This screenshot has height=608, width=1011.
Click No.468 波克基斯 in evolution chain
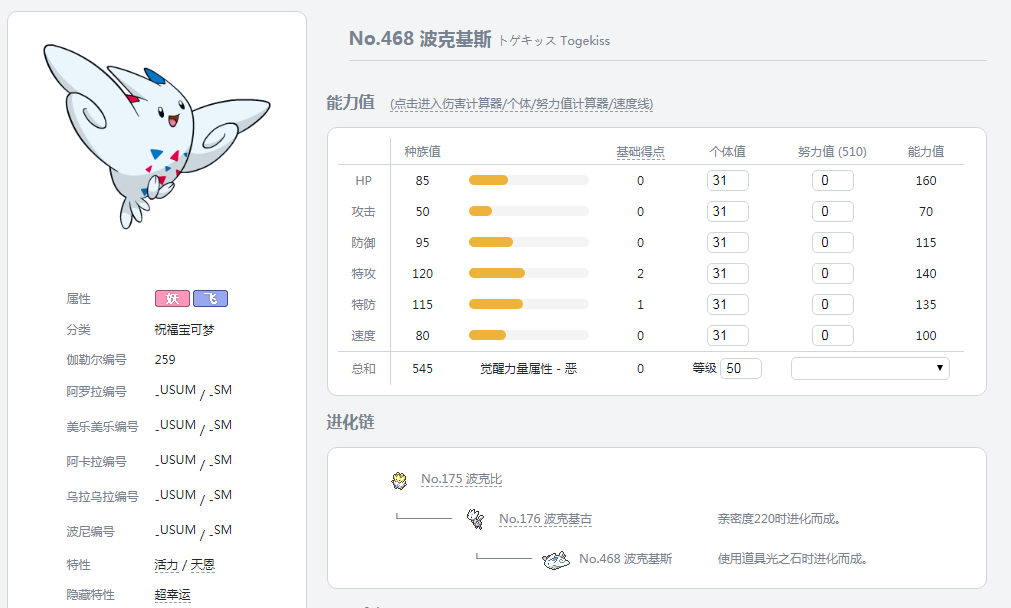tap(625, 559)
